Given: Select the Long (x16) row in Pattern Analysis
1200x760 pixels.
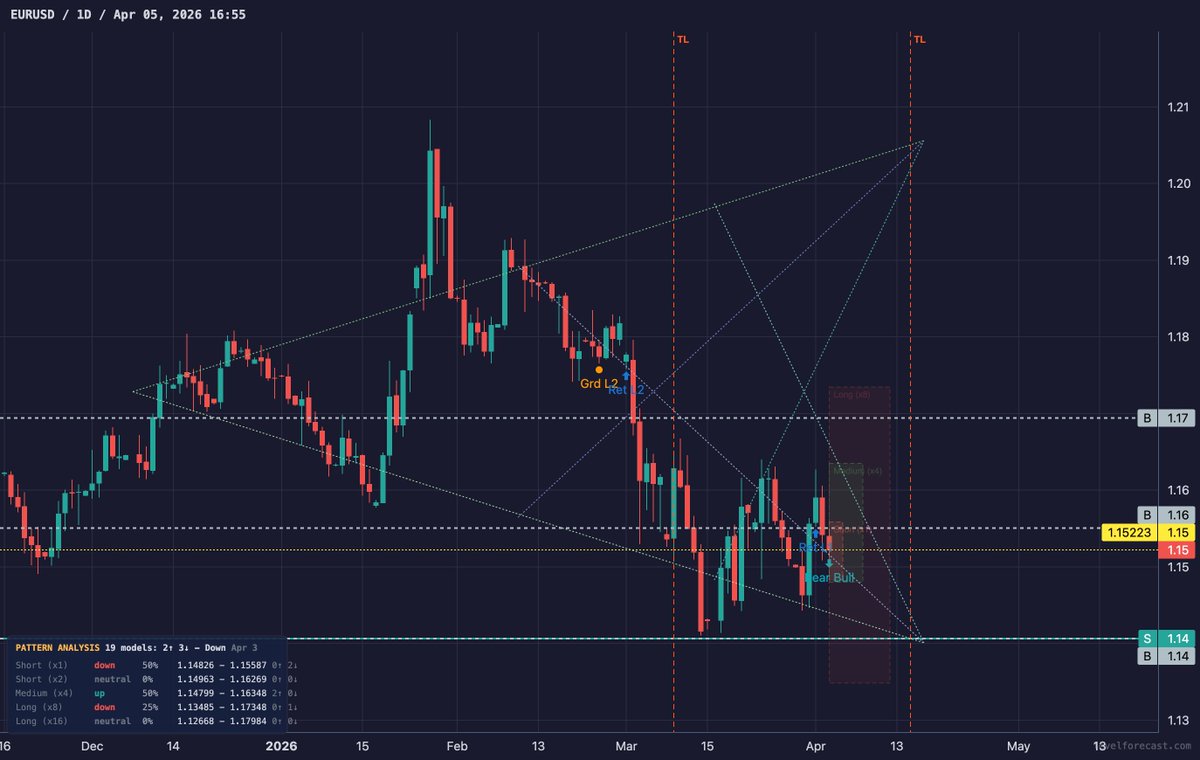Looking at the screenshot, I should [156, 720].
